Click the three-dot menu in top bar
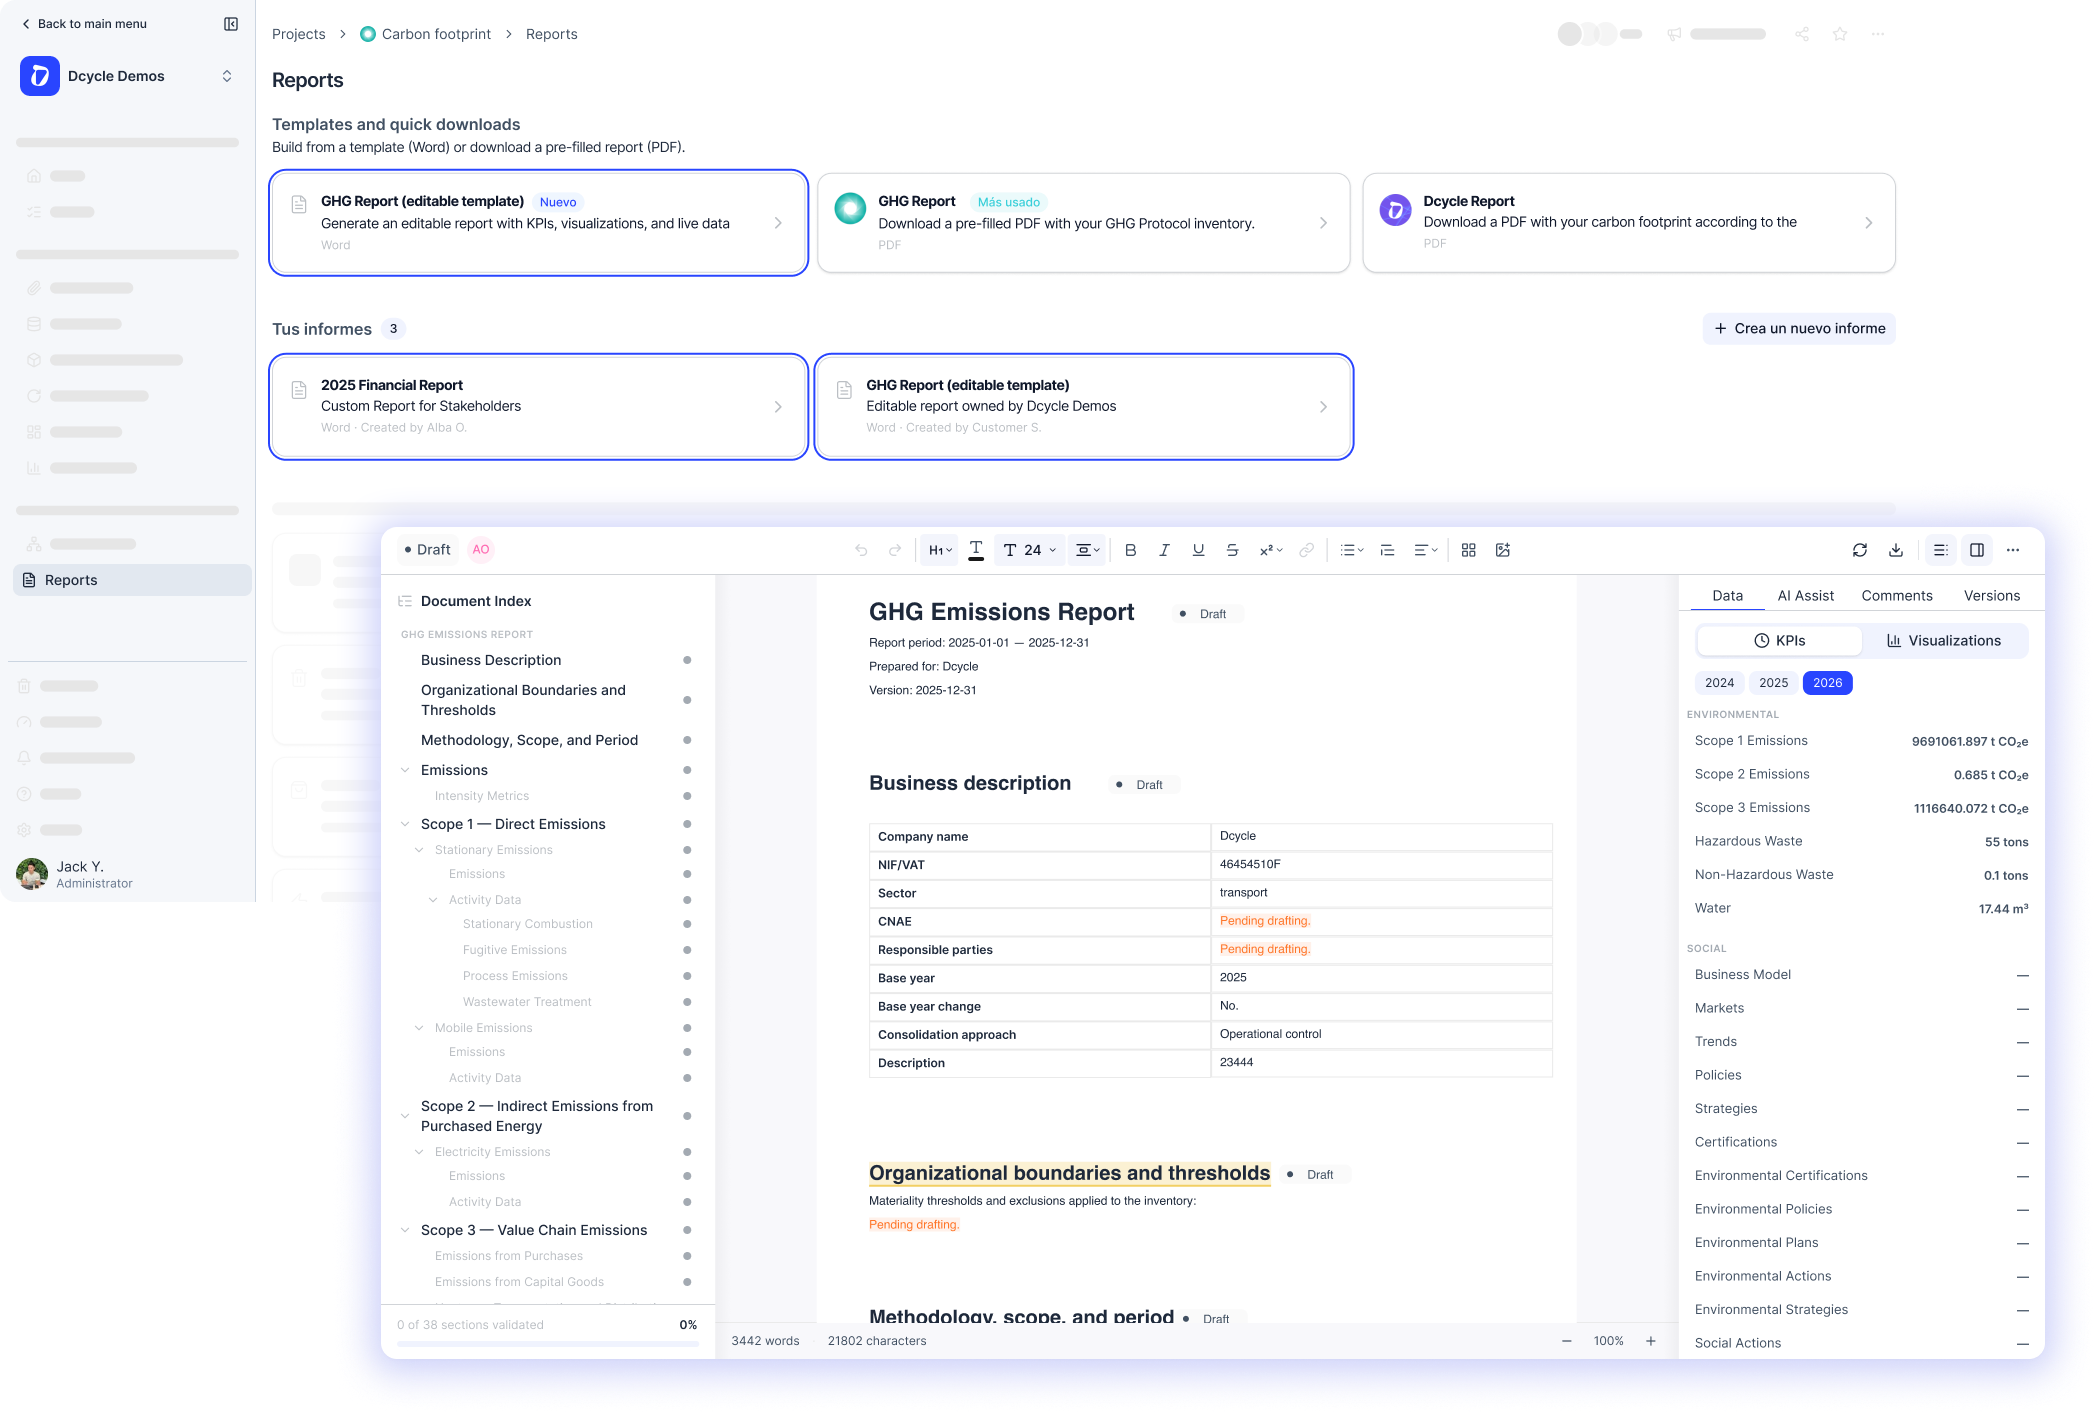The image size is (2095, 1413). (1878, 34)
